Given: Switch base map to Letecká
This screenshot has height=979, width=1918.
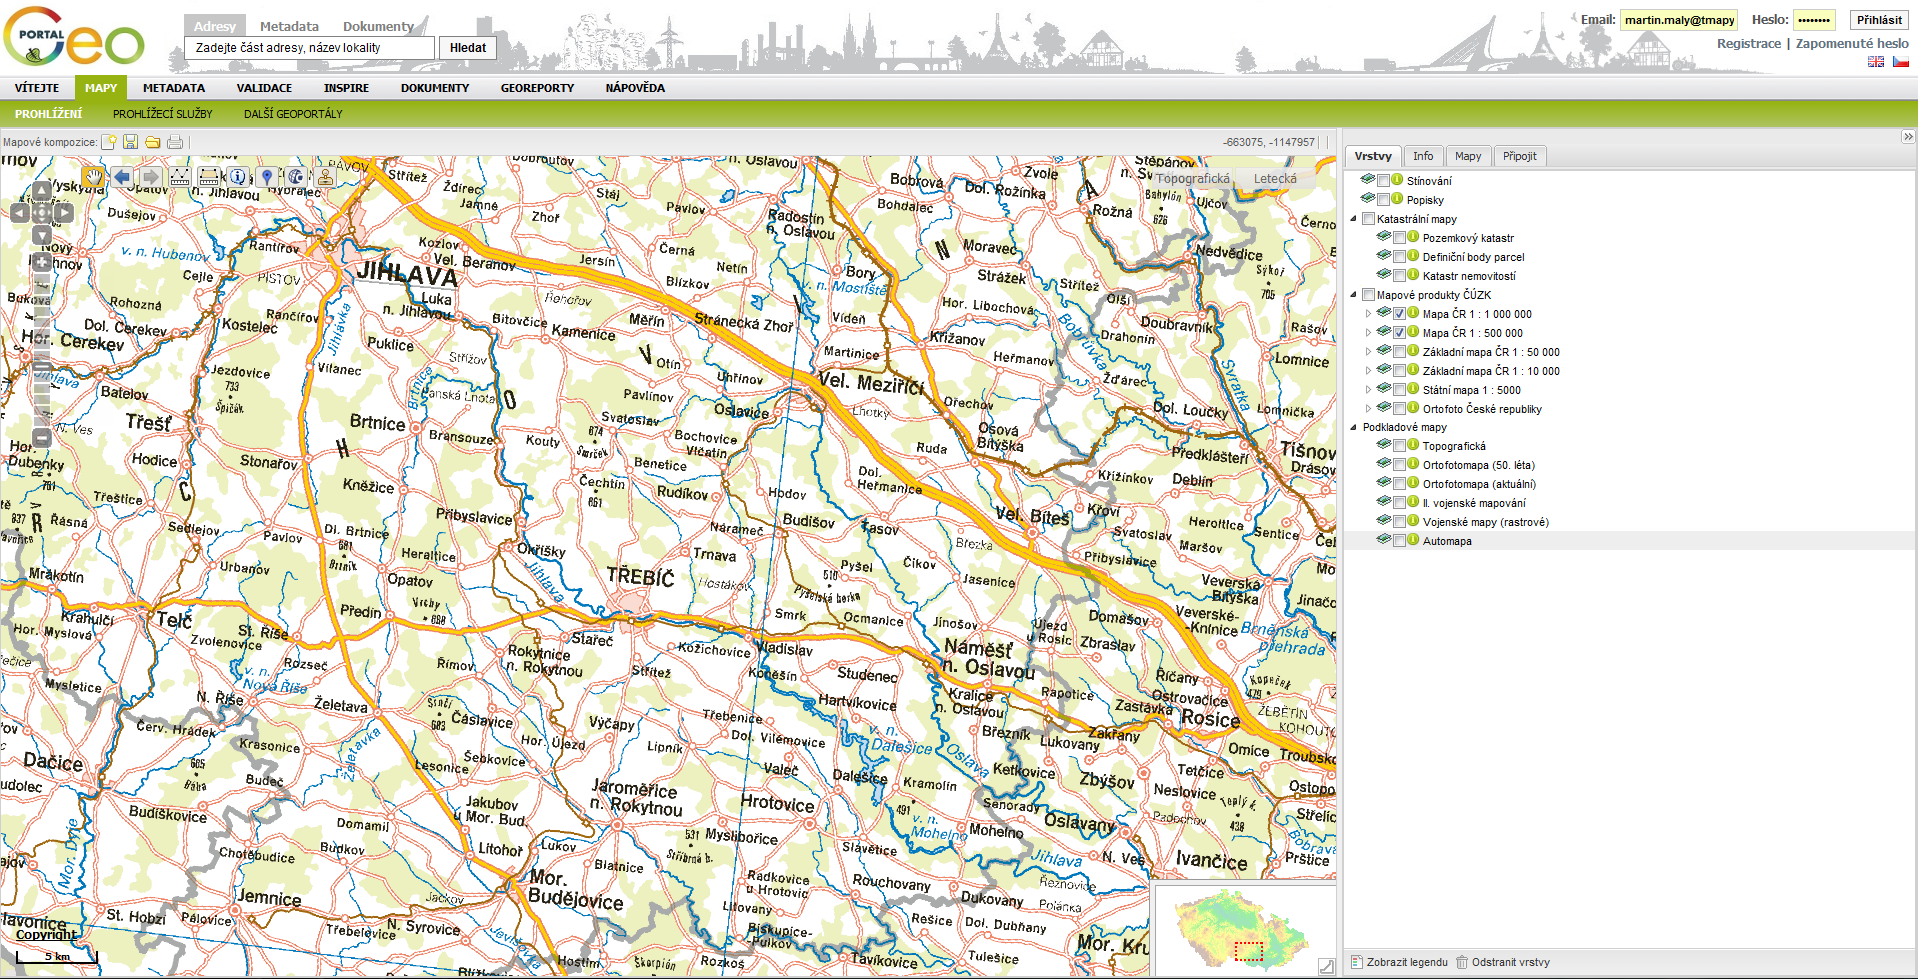Looking at the screenshot, I should pos(1275,179).
